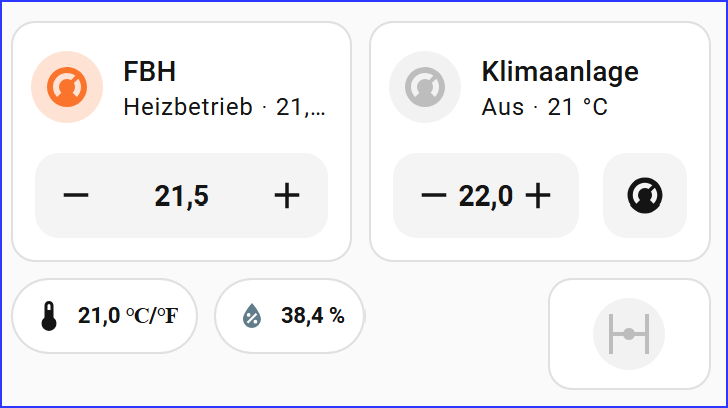Lower the Klimaanlage setpoint with minus
The width and height of the screenshot is (728, 408).
(433, 196)
